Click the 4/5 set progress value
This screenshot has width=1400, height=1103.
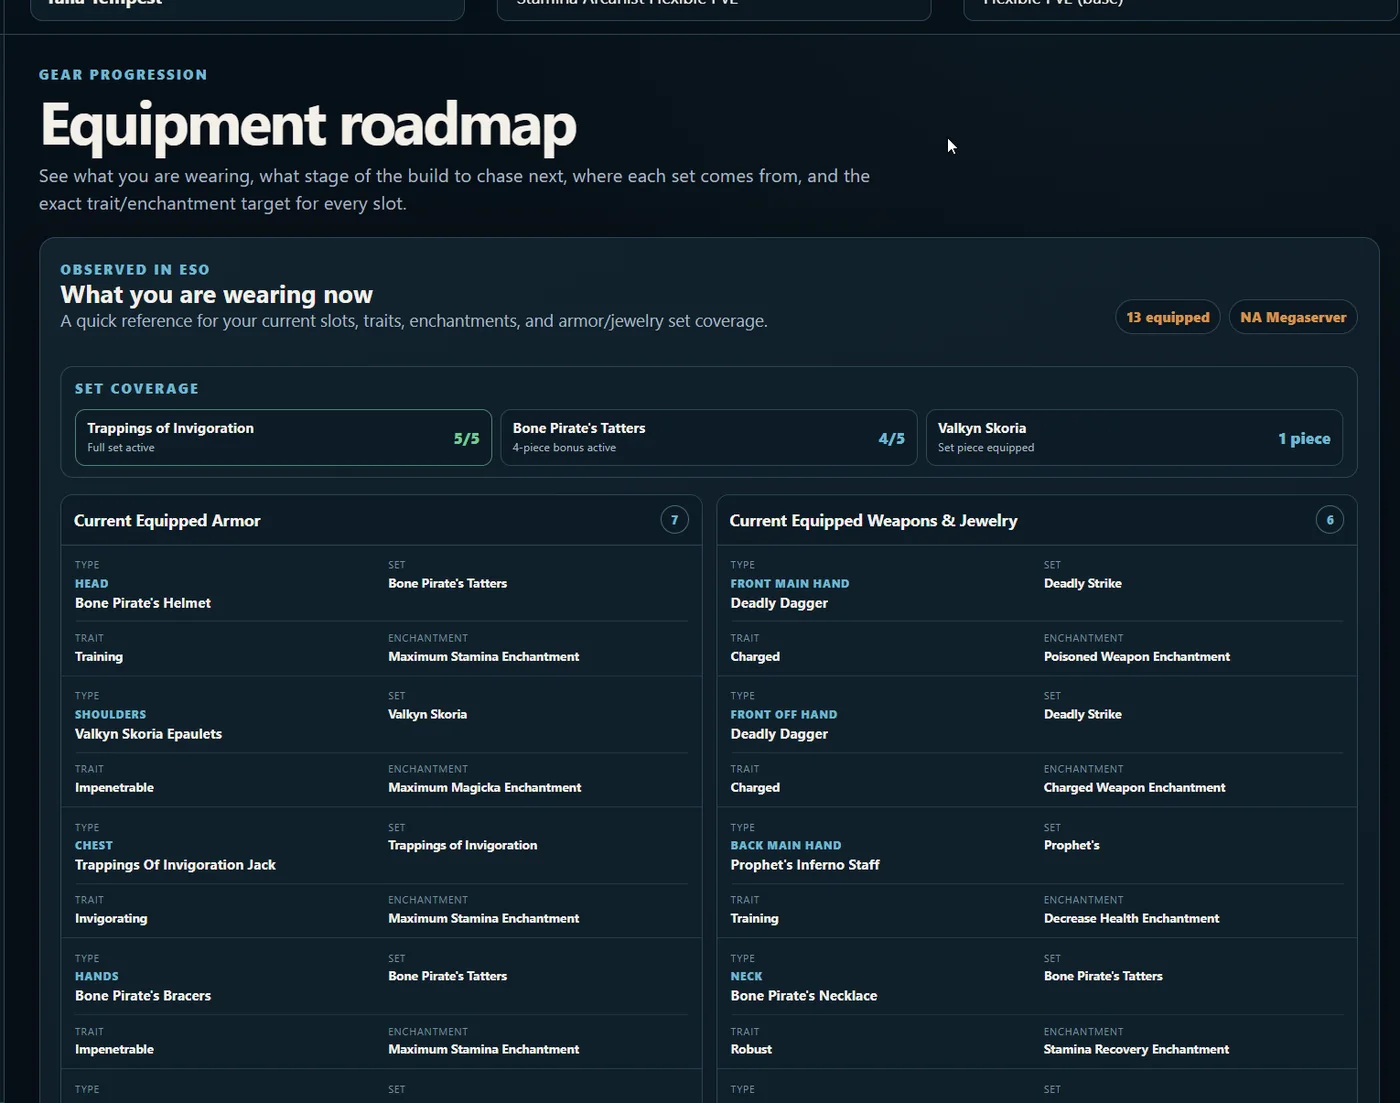click(891, 439)
